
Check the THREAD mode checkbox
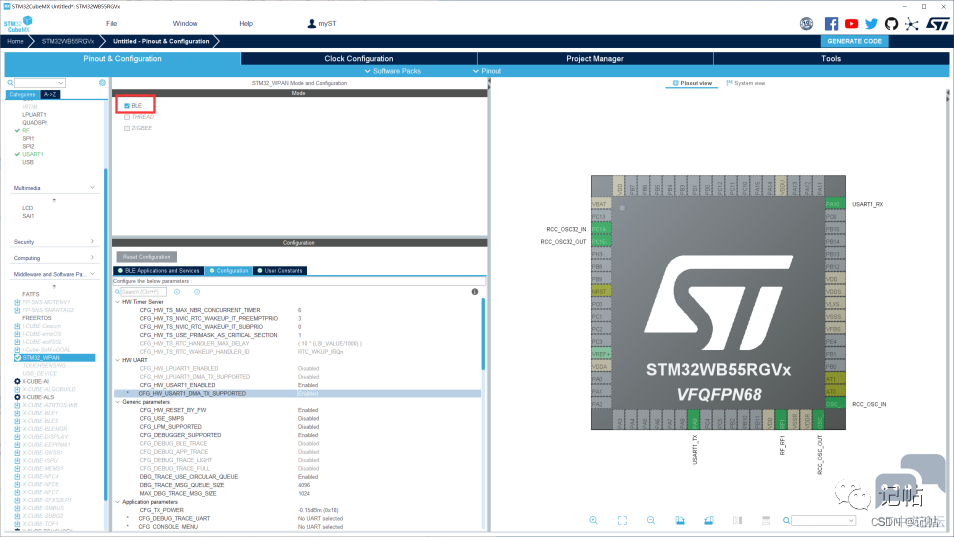pos(127,117)
